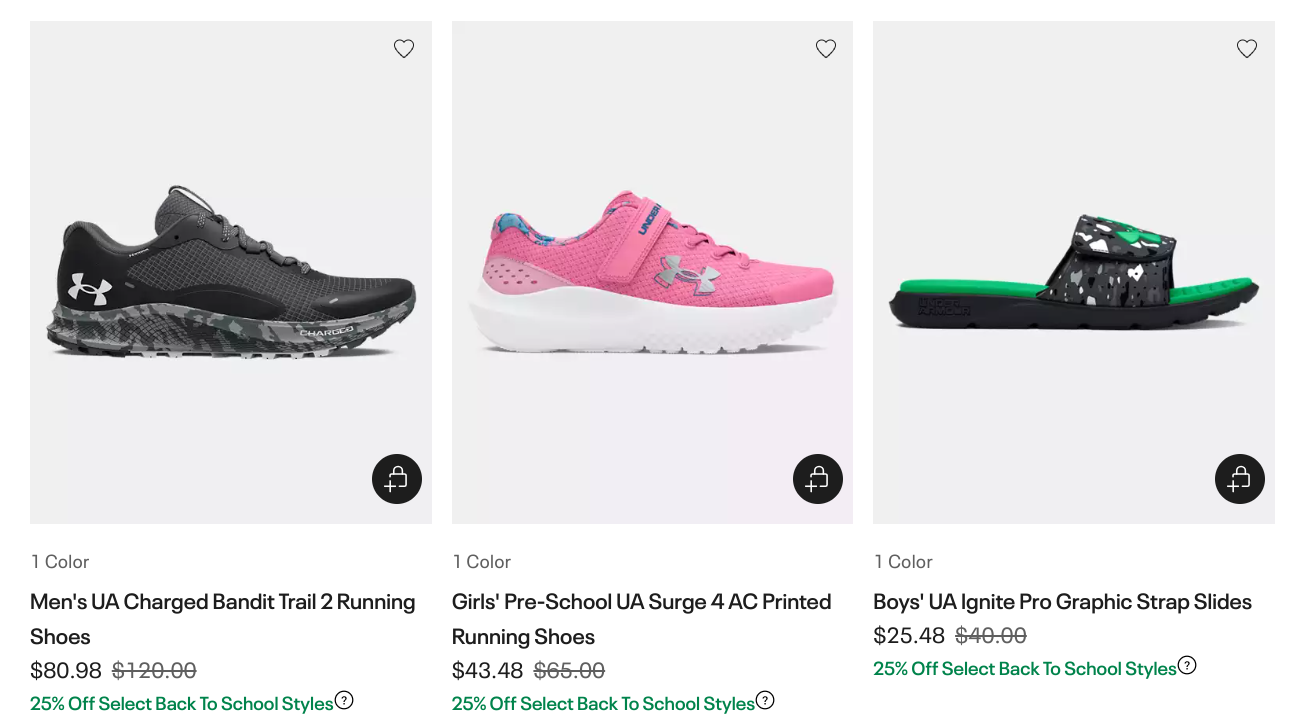Toggle heart on Boys' Ignite Pro Slides
The height and width of the screenshot is (726, 1292).
(1247, 49)
